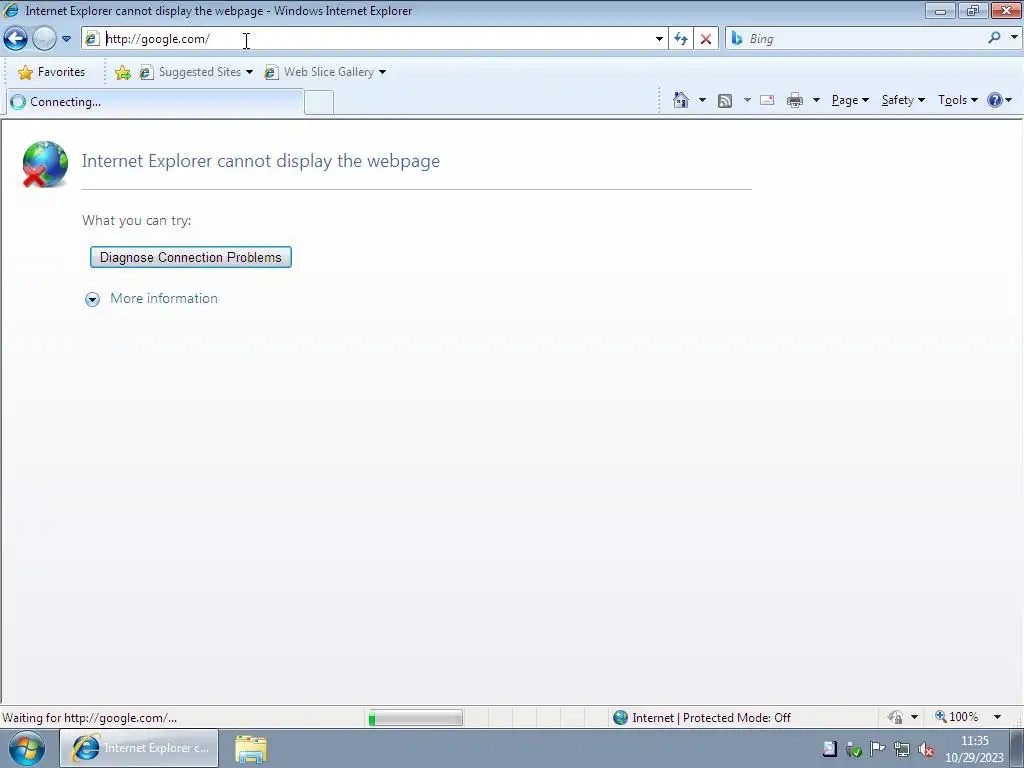
Task: Click the muted volume tray icon
Action: (926, 750)
